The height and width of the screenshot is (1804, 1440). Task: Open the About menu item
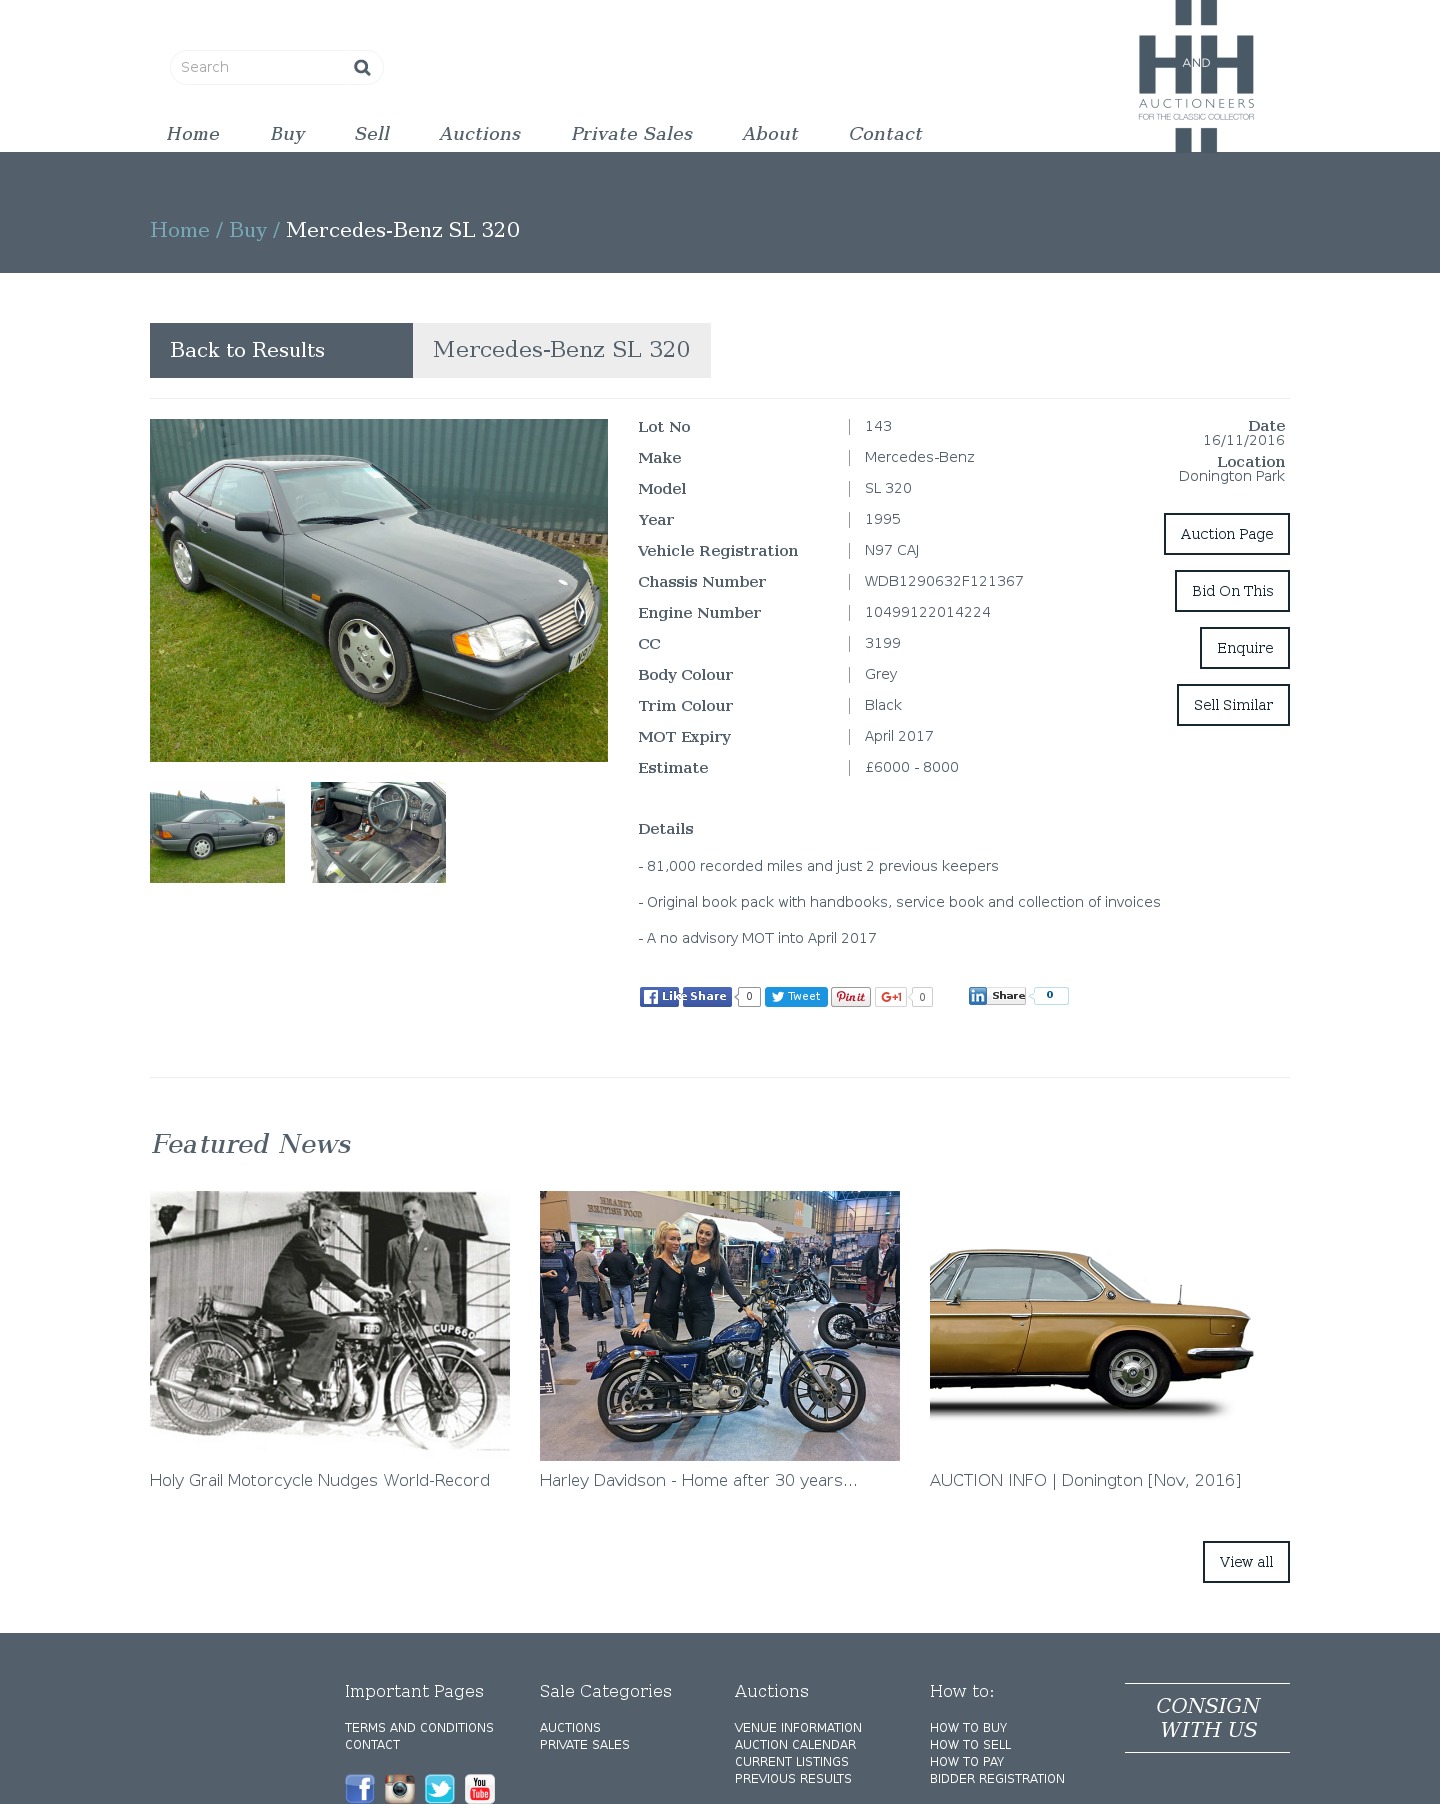770,134
